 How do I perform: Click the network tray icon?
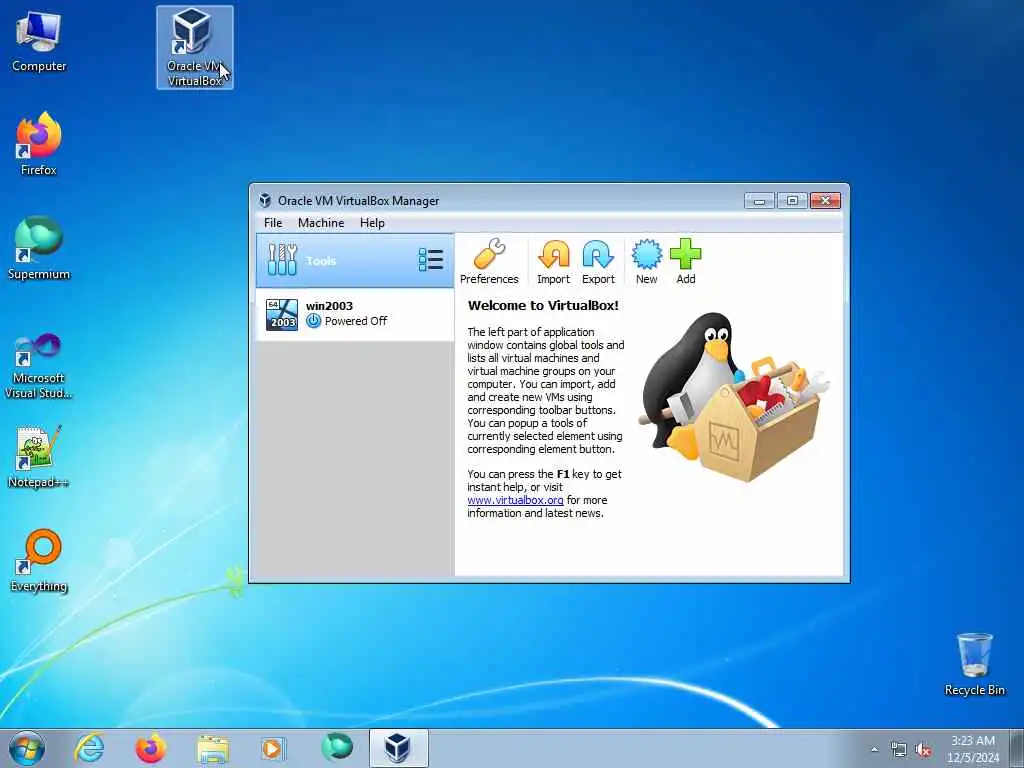(x=899, y=750)
